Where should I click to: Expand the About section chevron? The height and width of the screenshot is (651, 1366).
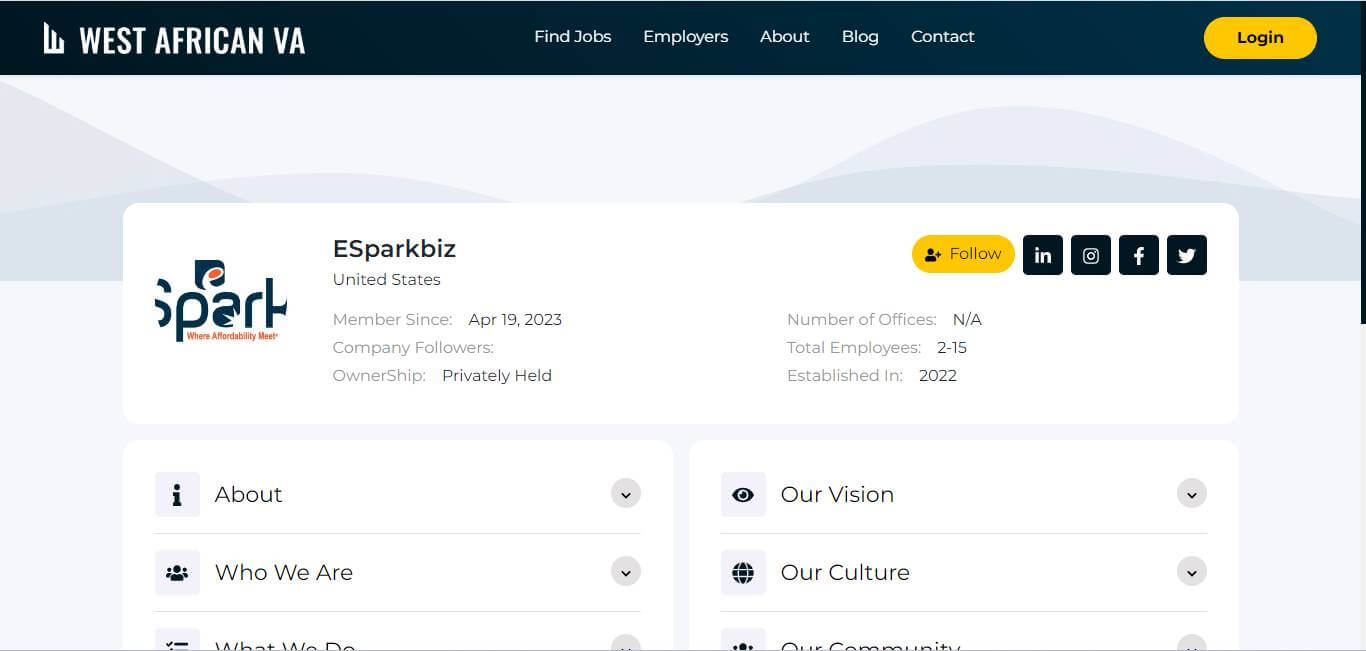626,493
